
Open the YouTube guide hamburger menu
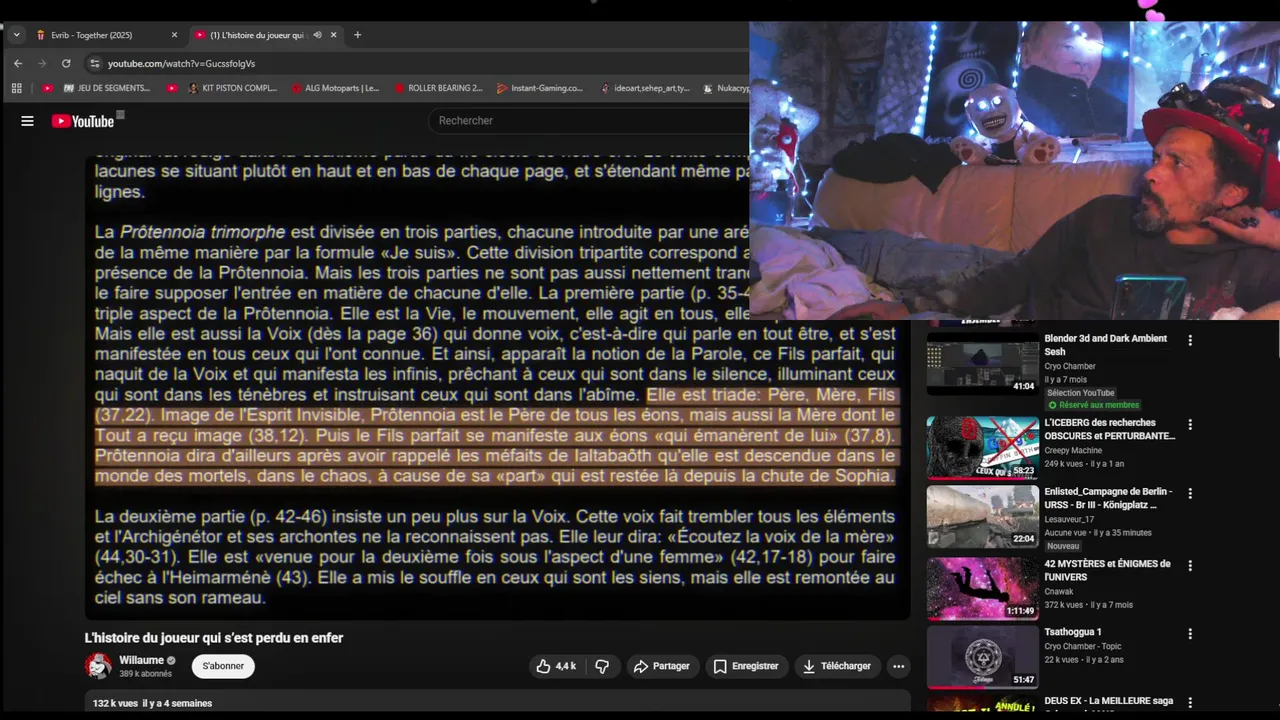click(x=27, y=121)
